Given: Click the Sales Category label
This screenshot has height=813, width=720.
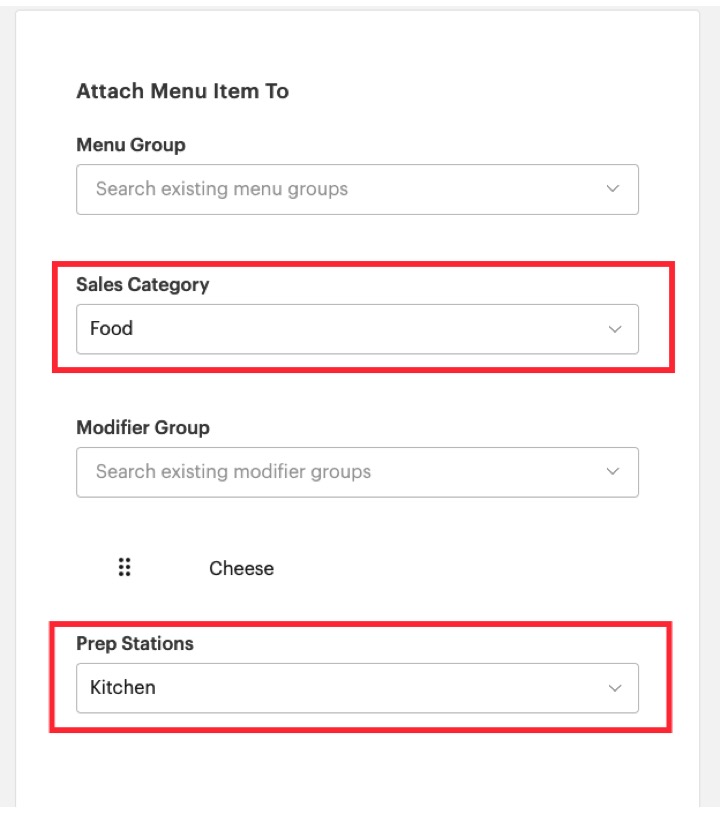Looking at the screenshot, I should (x=143, y=285).
